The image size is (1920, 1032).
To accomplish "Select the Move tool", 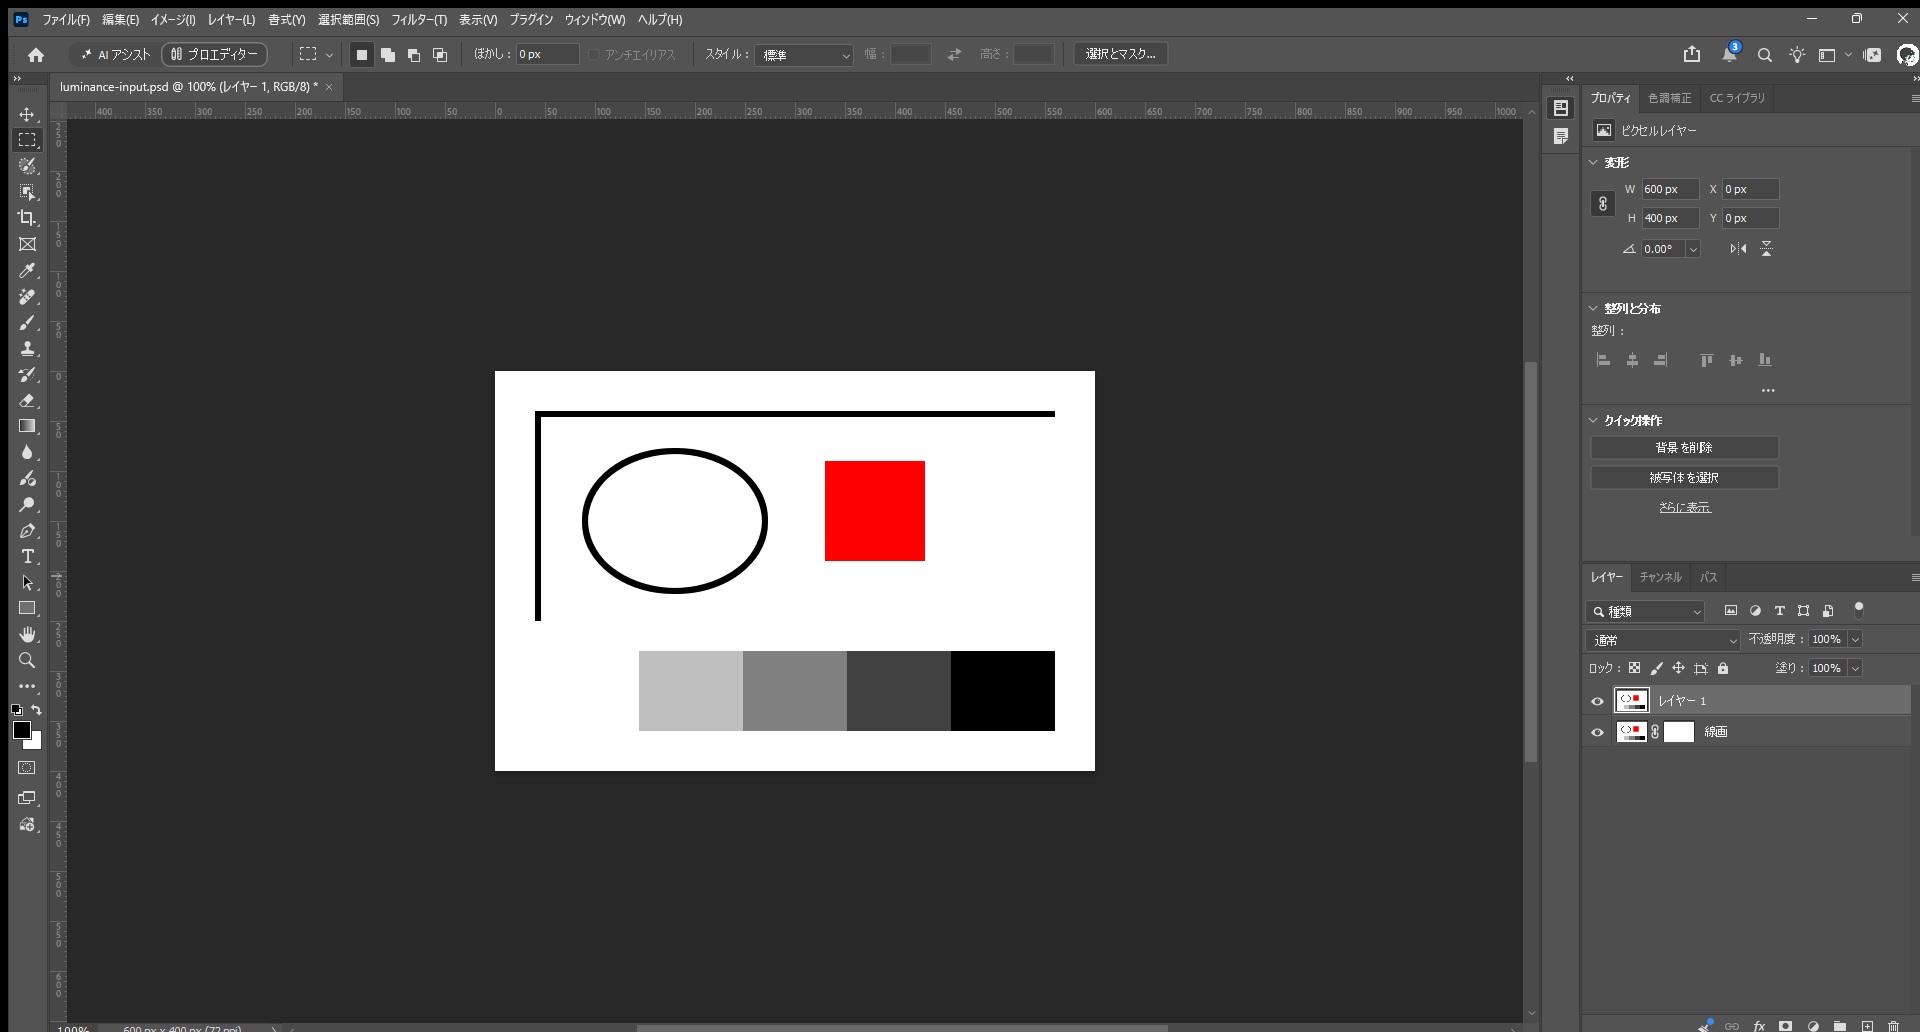I will pyautogui.click(x=27, y=114).
